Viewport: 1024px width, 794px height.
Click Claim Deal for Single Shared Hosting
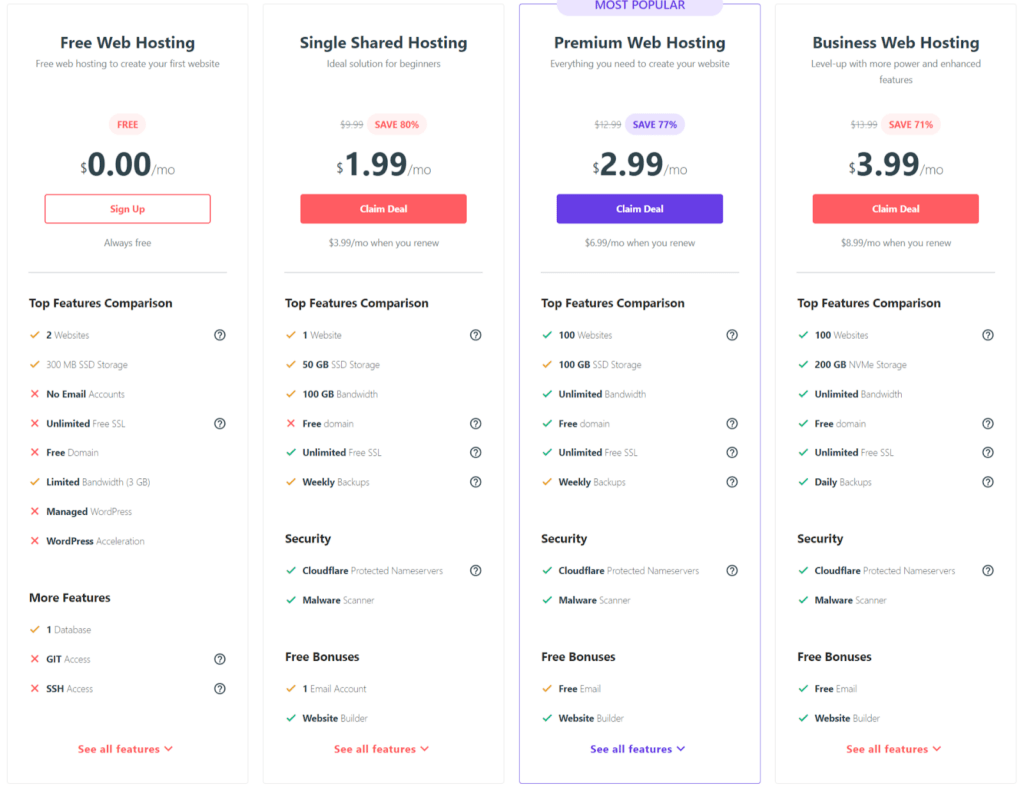pyautogui.click(x=383, y=208)
